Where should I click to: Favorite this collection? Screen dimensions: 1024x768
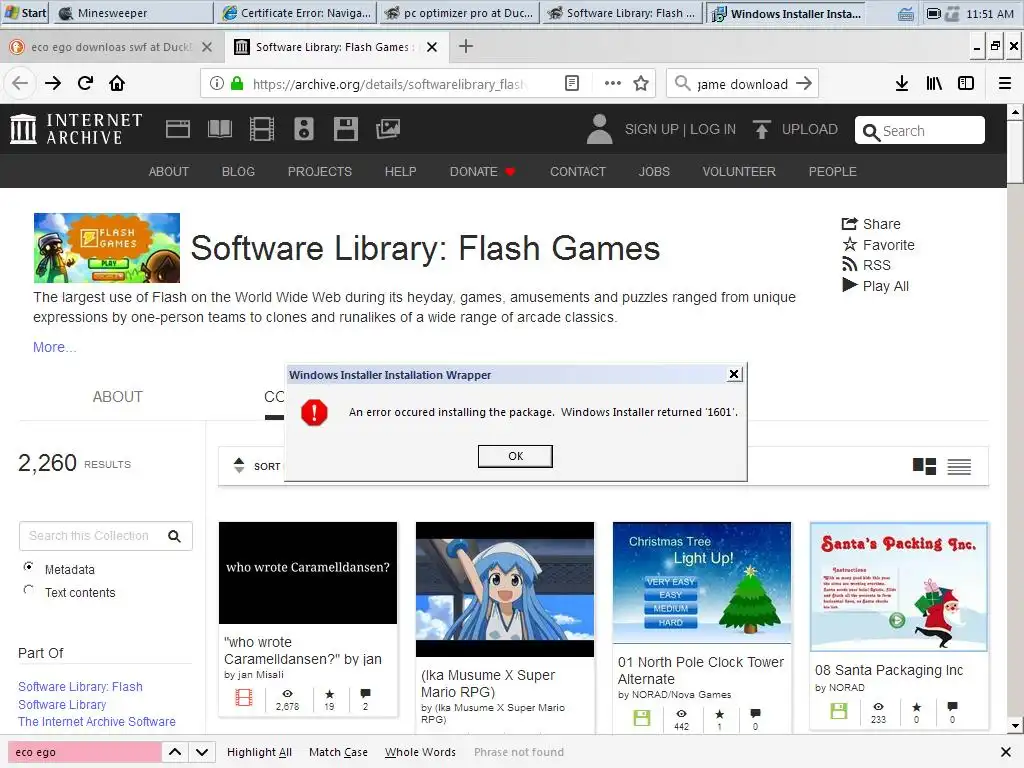878,245
